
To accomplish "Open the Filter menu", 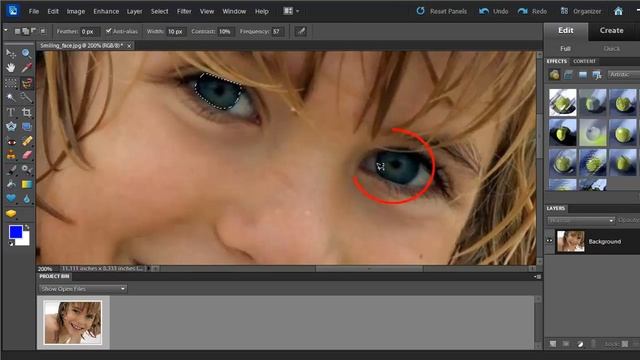I will tap(184, 11).
